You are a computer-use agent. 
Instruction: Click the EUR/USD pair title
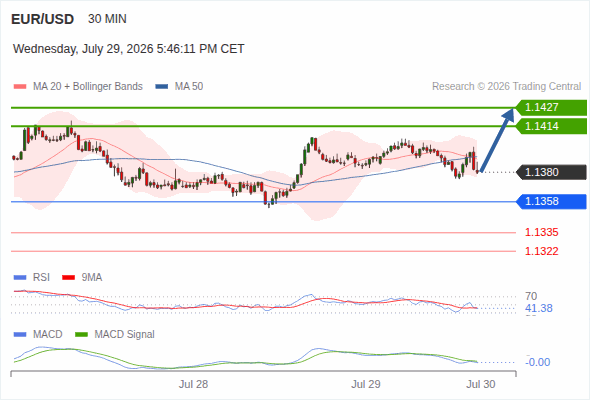[x=43, y=19]
